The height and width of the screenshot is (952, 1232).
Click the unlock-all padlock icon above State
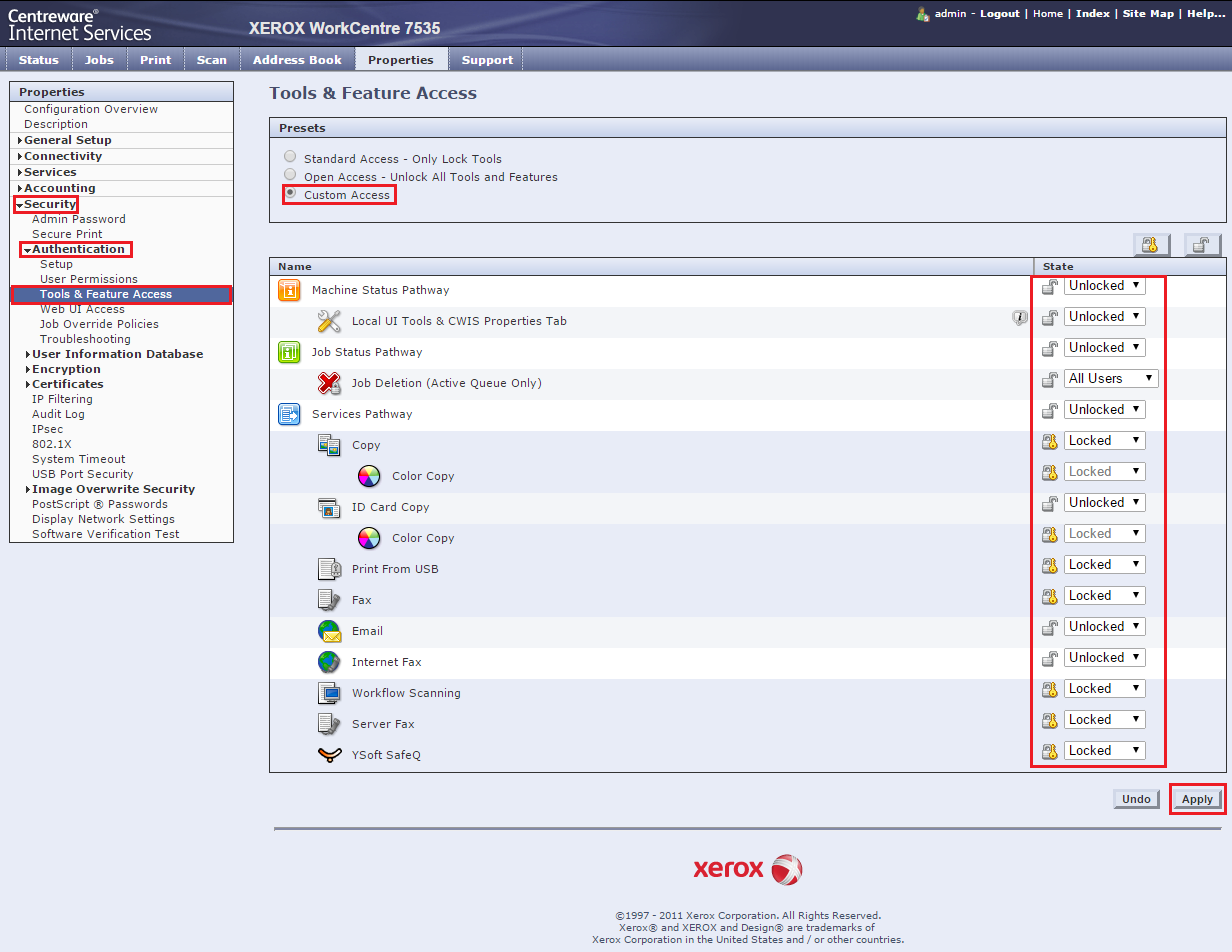pos(1202,245)
